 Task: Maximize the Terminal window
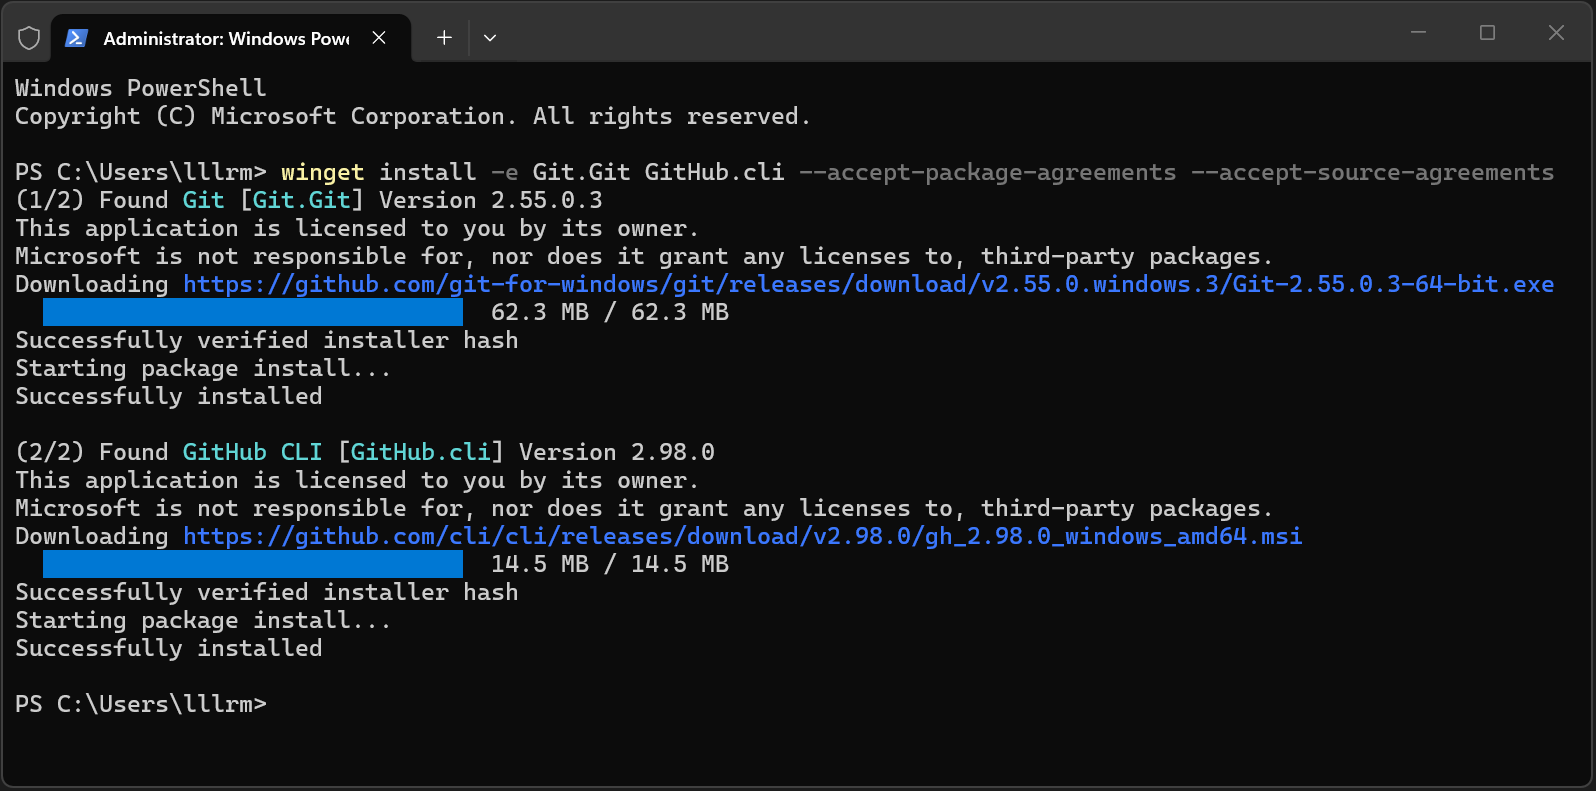click(1487, 32)
